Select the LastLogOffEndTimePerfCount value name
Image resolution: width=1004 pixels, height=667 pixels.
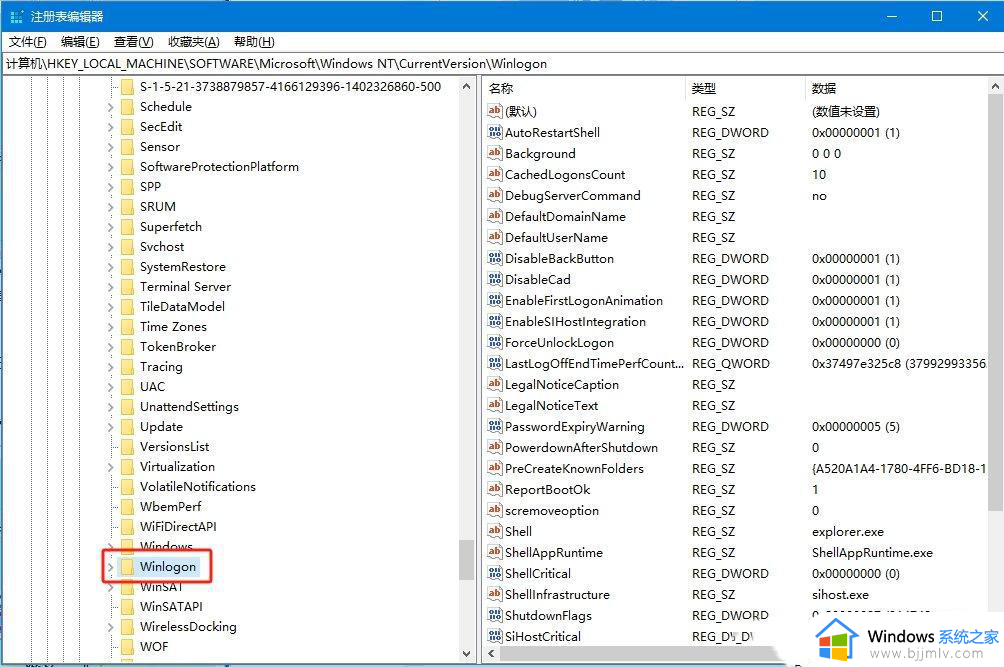click(x=594, y=364)
